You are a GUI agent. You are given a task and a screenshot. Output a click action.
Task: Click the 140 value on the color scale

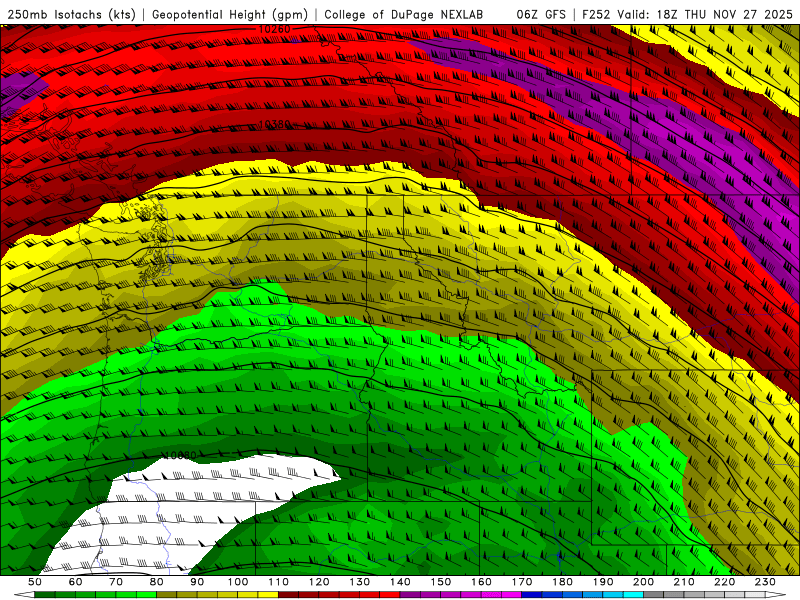click(400, 582)
